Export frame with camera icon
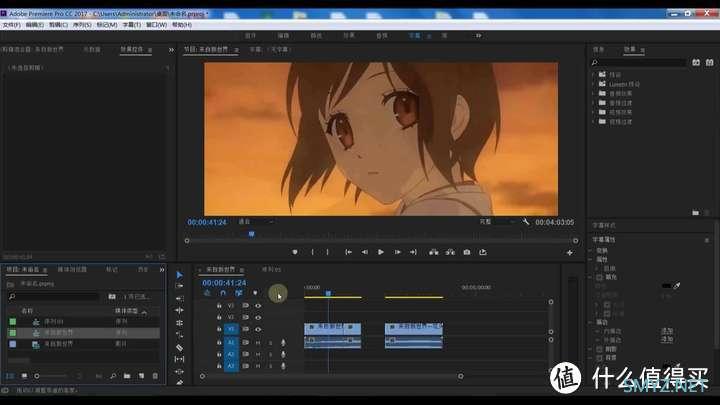Viewport: 720px width, 405px height. coord(467,252)
